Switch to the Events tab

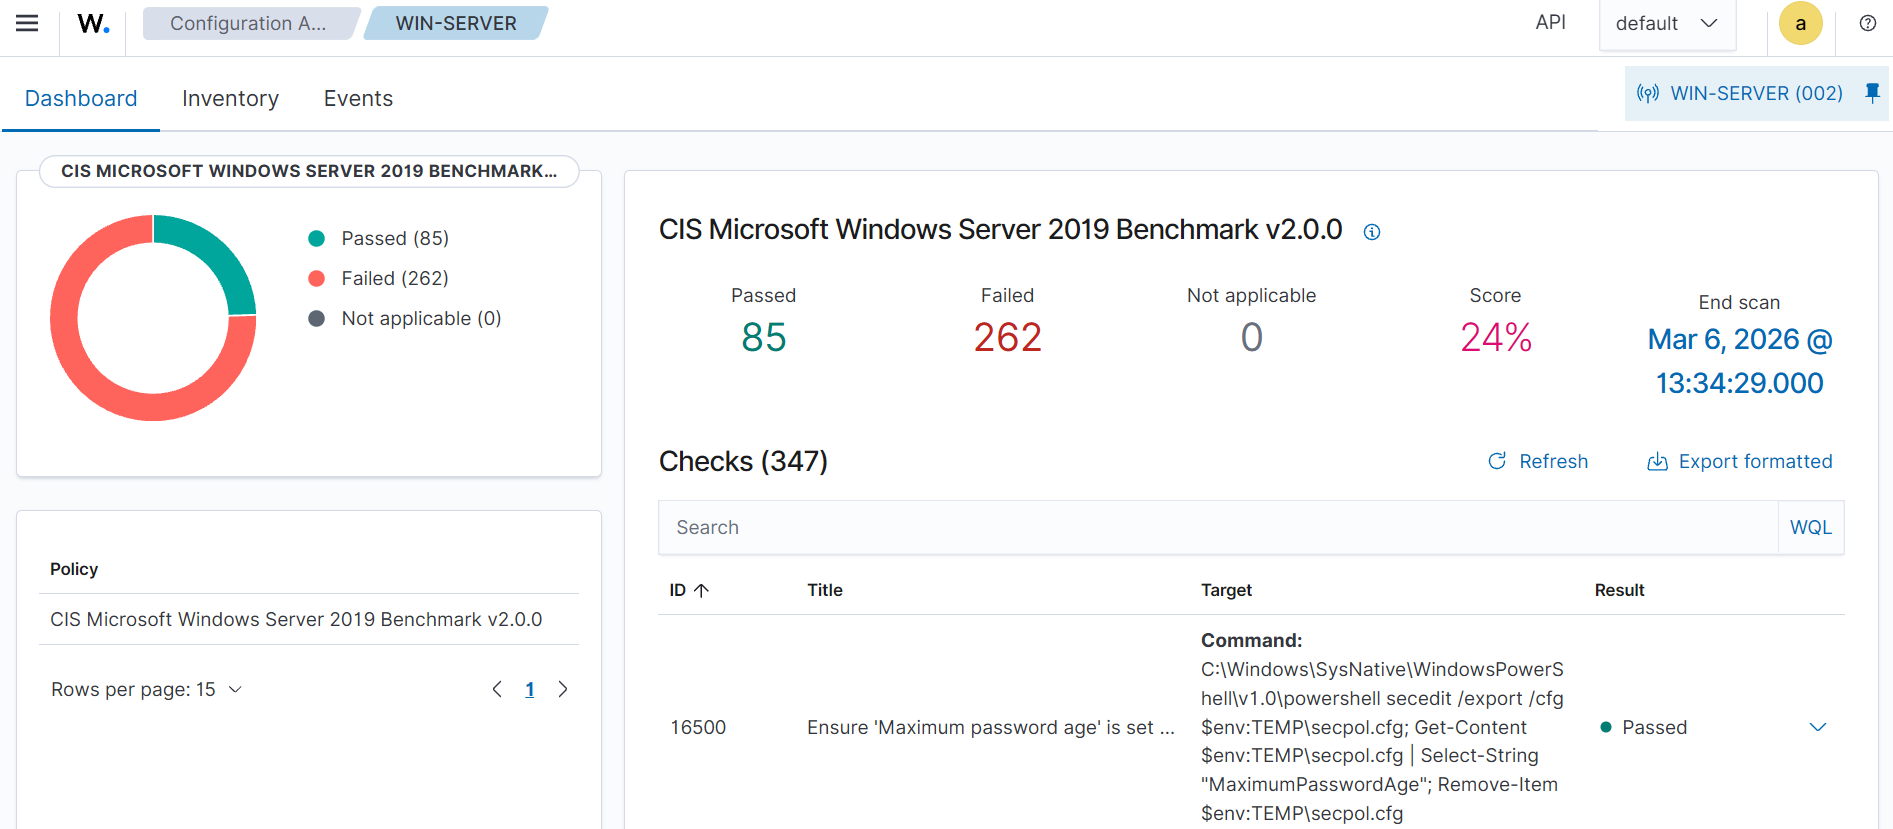[358, 98]
